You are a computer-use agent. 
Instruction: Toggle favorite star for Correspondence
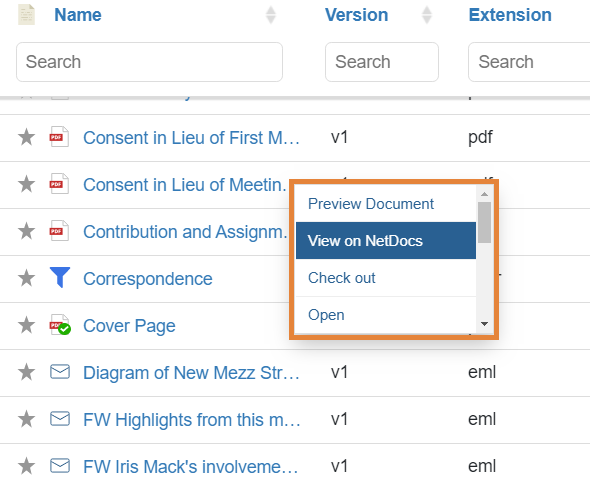tap(26, 278)
